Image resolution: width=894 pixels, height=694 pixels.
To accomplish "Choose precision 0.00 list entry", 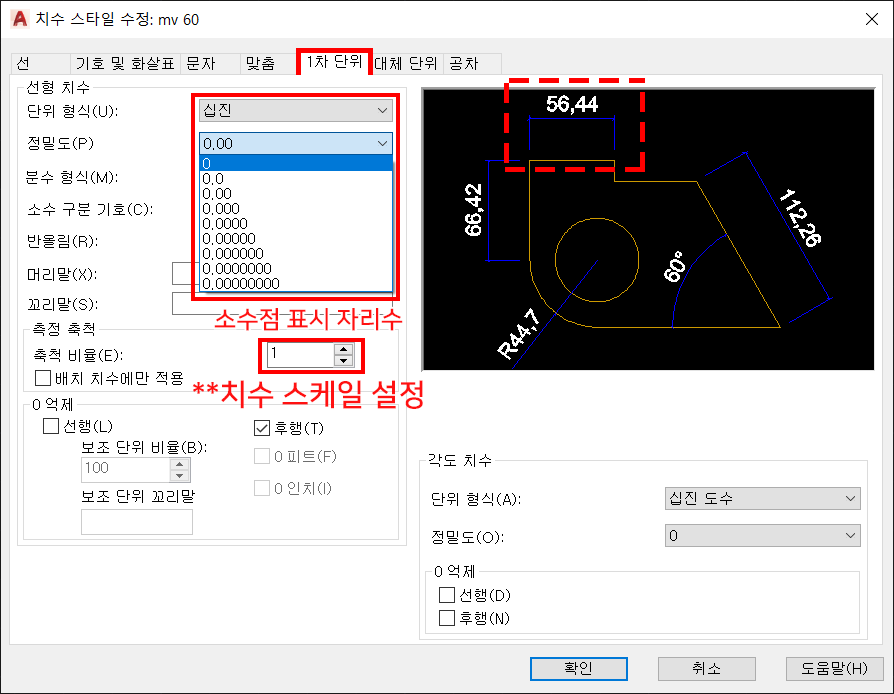I will click(x=296, y=193).
